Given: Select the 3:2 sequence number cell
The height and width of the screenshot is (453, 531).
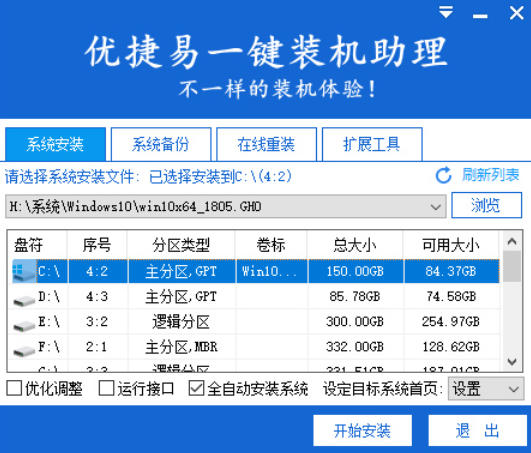Looking at the screenshot, I should (97, 322).
